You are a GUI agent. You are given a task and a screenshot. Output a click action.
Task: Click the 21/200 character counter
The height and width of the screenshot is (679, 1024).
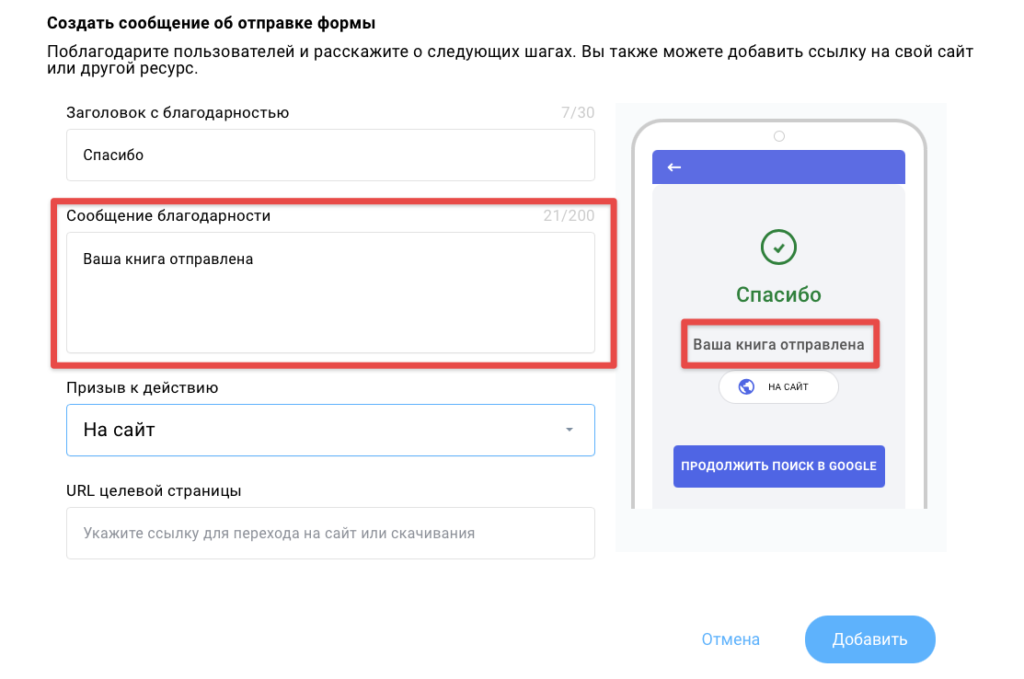click(x=569, y=216)
